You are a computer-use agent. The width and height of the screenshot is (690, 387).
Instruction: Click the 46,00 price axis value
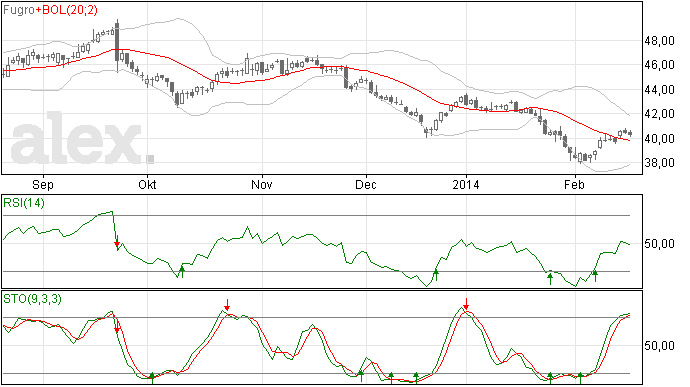pyautogui.click(x=659, y=65)
